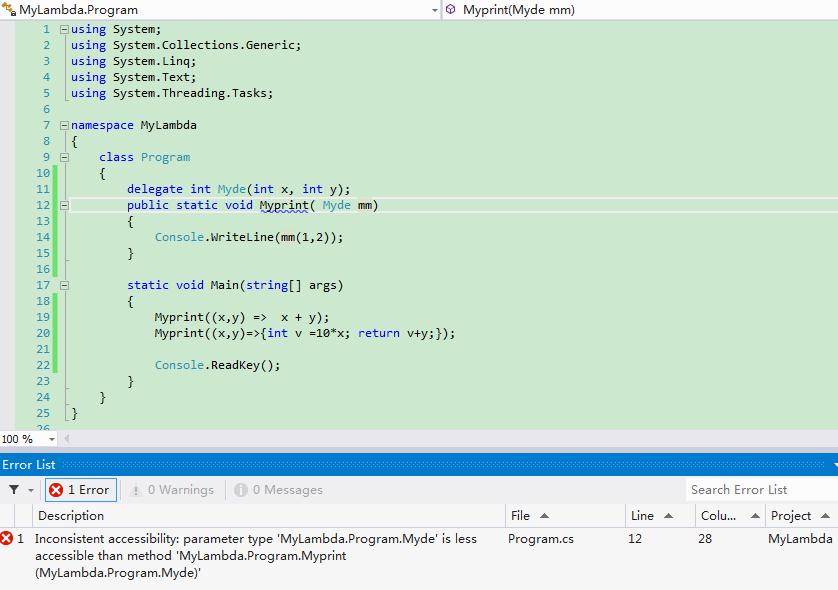Screen dimensions: 838x590
Task: Toggle the 0 Warnings filter button
Action: [x=172, y=490]
